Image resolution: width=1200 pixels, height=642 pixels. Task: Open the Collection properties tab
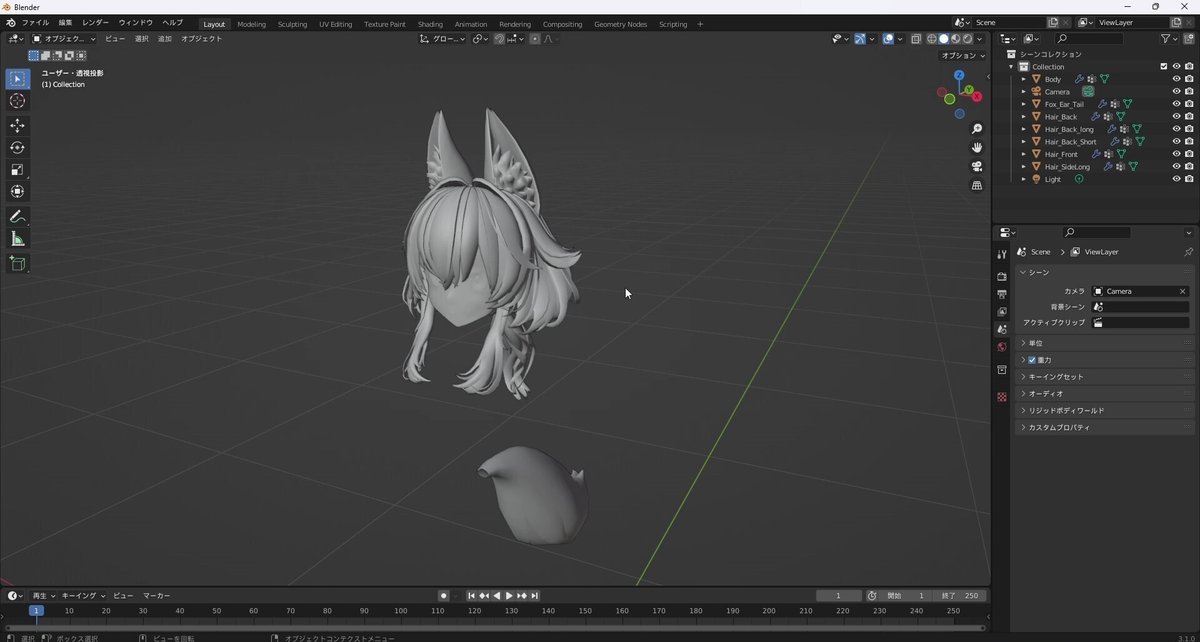pos(1002,370)
